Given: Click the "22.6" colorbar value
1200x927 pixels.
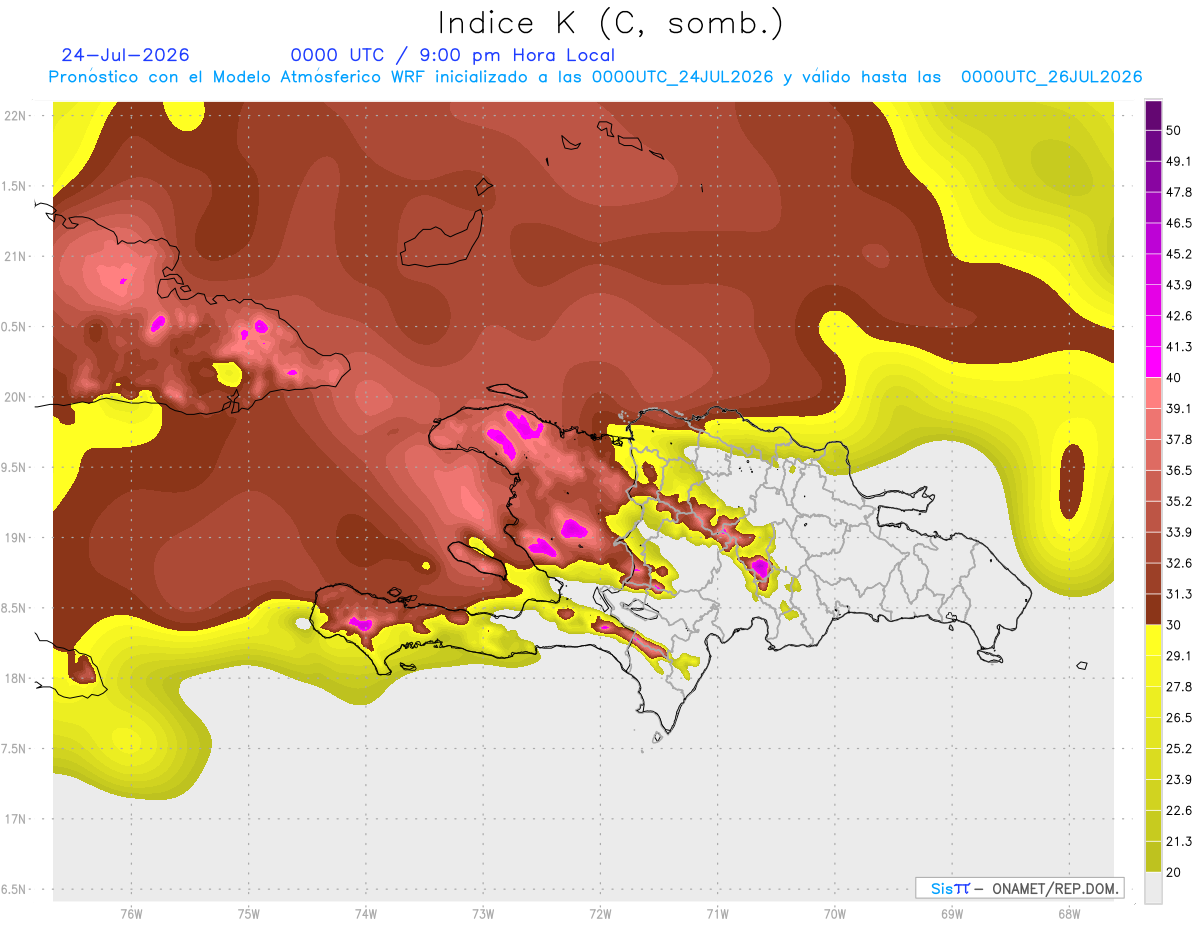Looking at the screenshot, I should [1178, 811].
